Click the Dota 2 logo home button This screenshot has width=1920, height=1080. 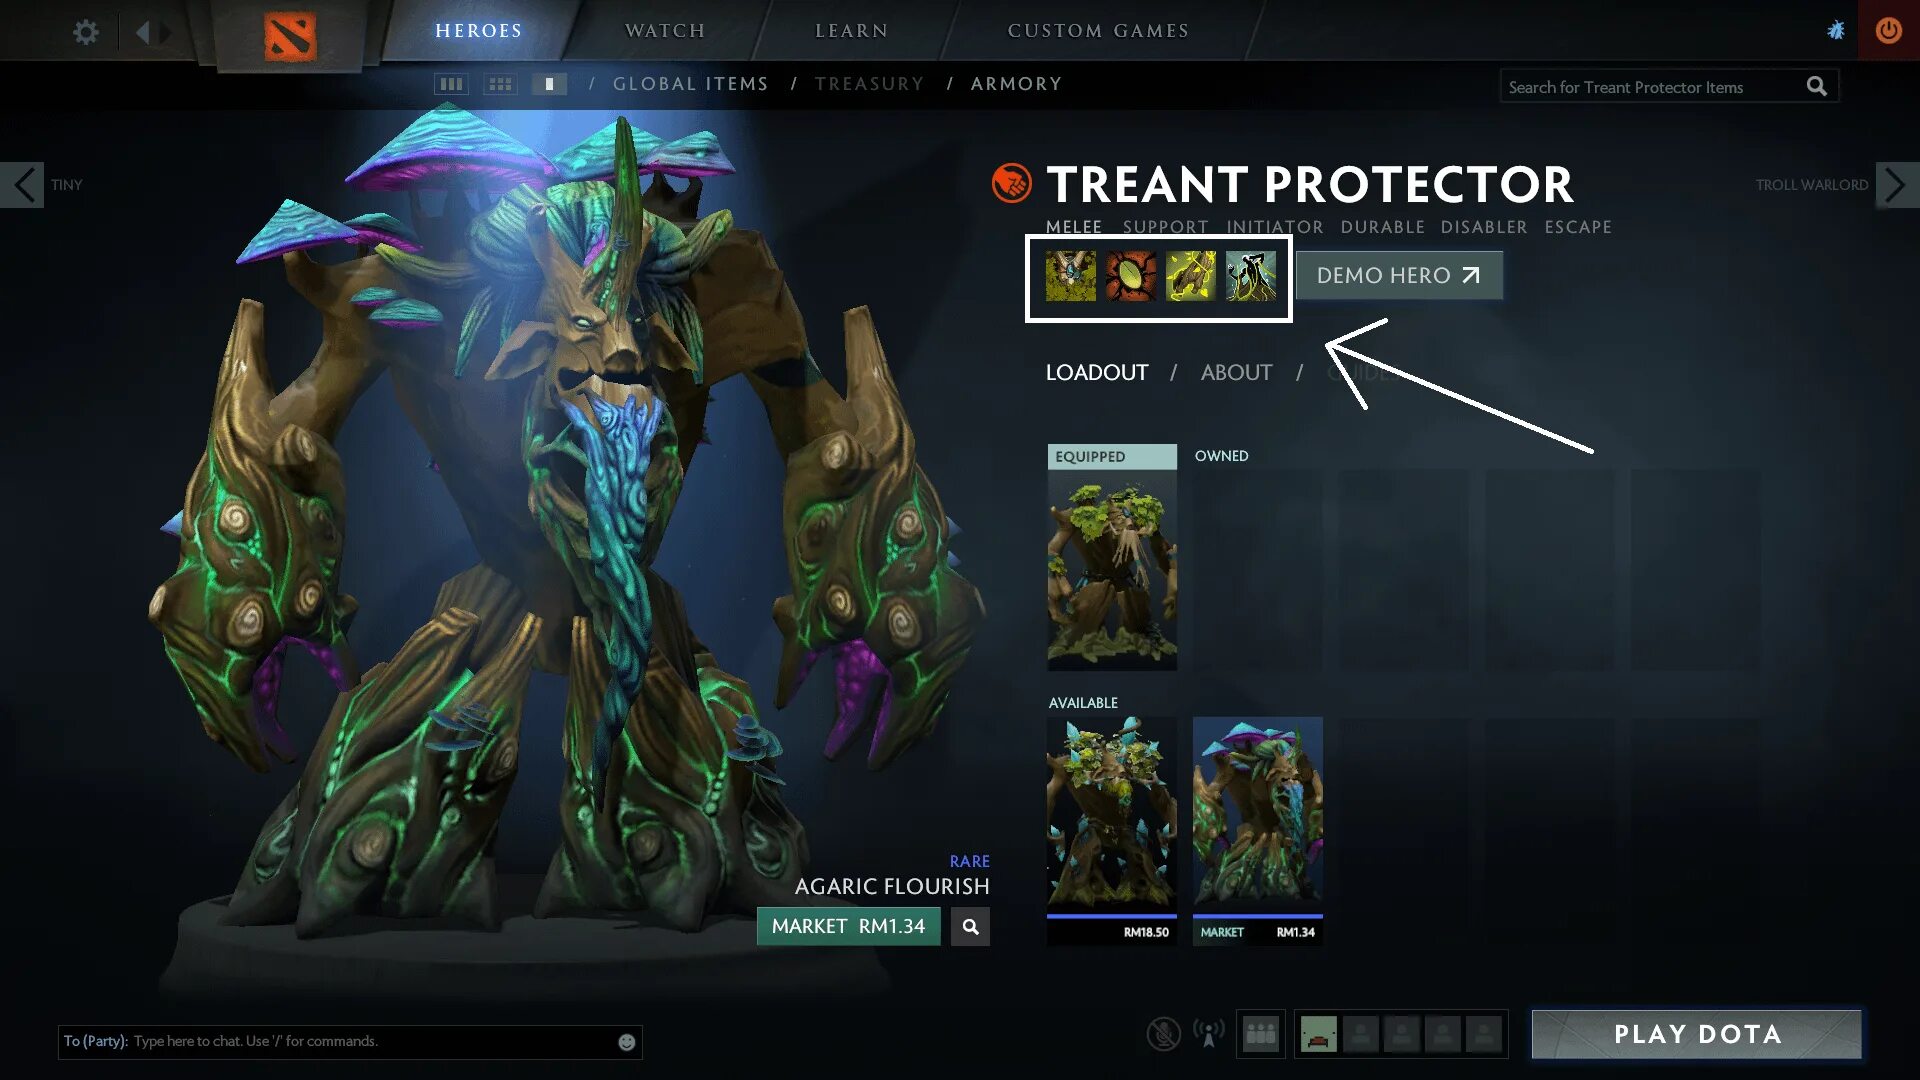(290, 36)
